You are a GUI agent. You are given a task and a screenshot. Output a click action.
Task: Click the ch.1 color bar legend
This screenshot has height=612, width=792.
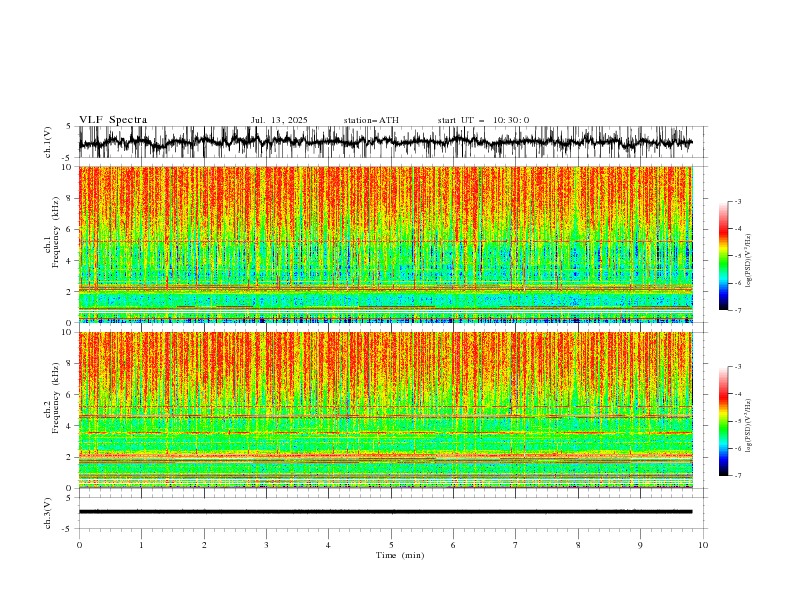pos(723,256)
